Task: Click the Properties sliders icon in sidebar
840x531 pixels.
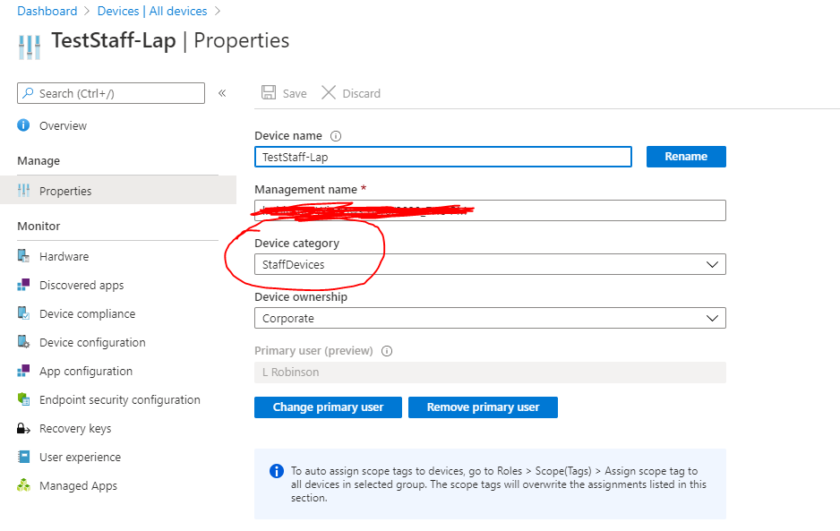Action: (24, 190)
